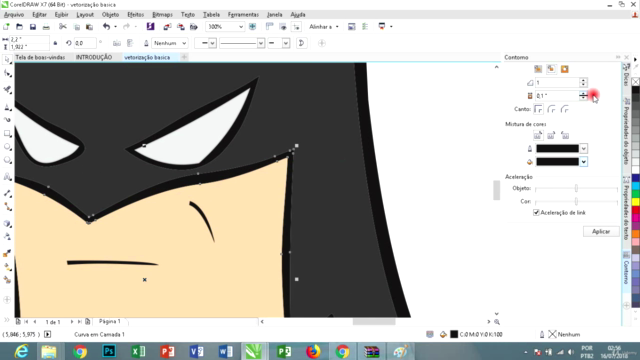The image size is (640, 360).
Task: Switch to the INTRODUÇÃO document tab
Action: coord(94,57)
